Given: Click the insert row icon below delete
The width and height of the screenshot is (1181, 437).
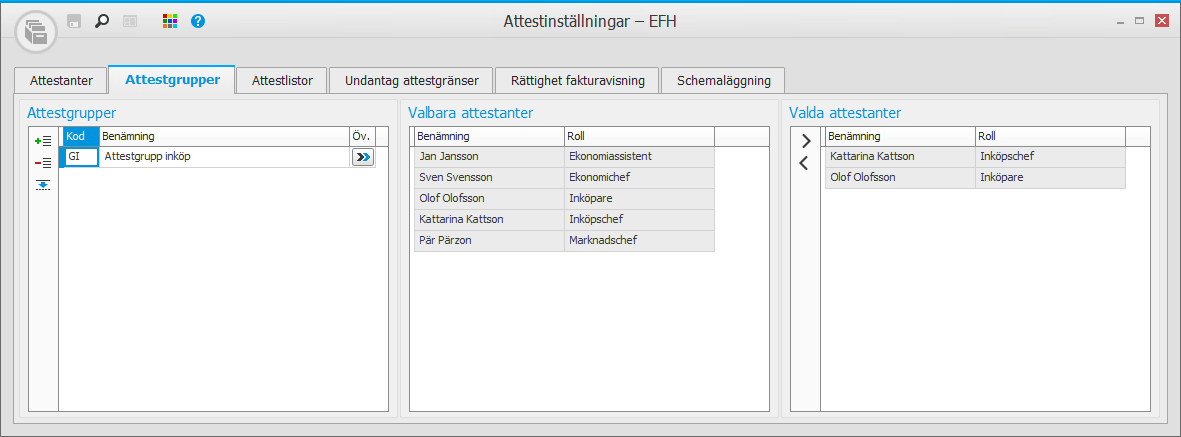Looking at the screenshot, I should pyautogui.click(x=43, y=184).
